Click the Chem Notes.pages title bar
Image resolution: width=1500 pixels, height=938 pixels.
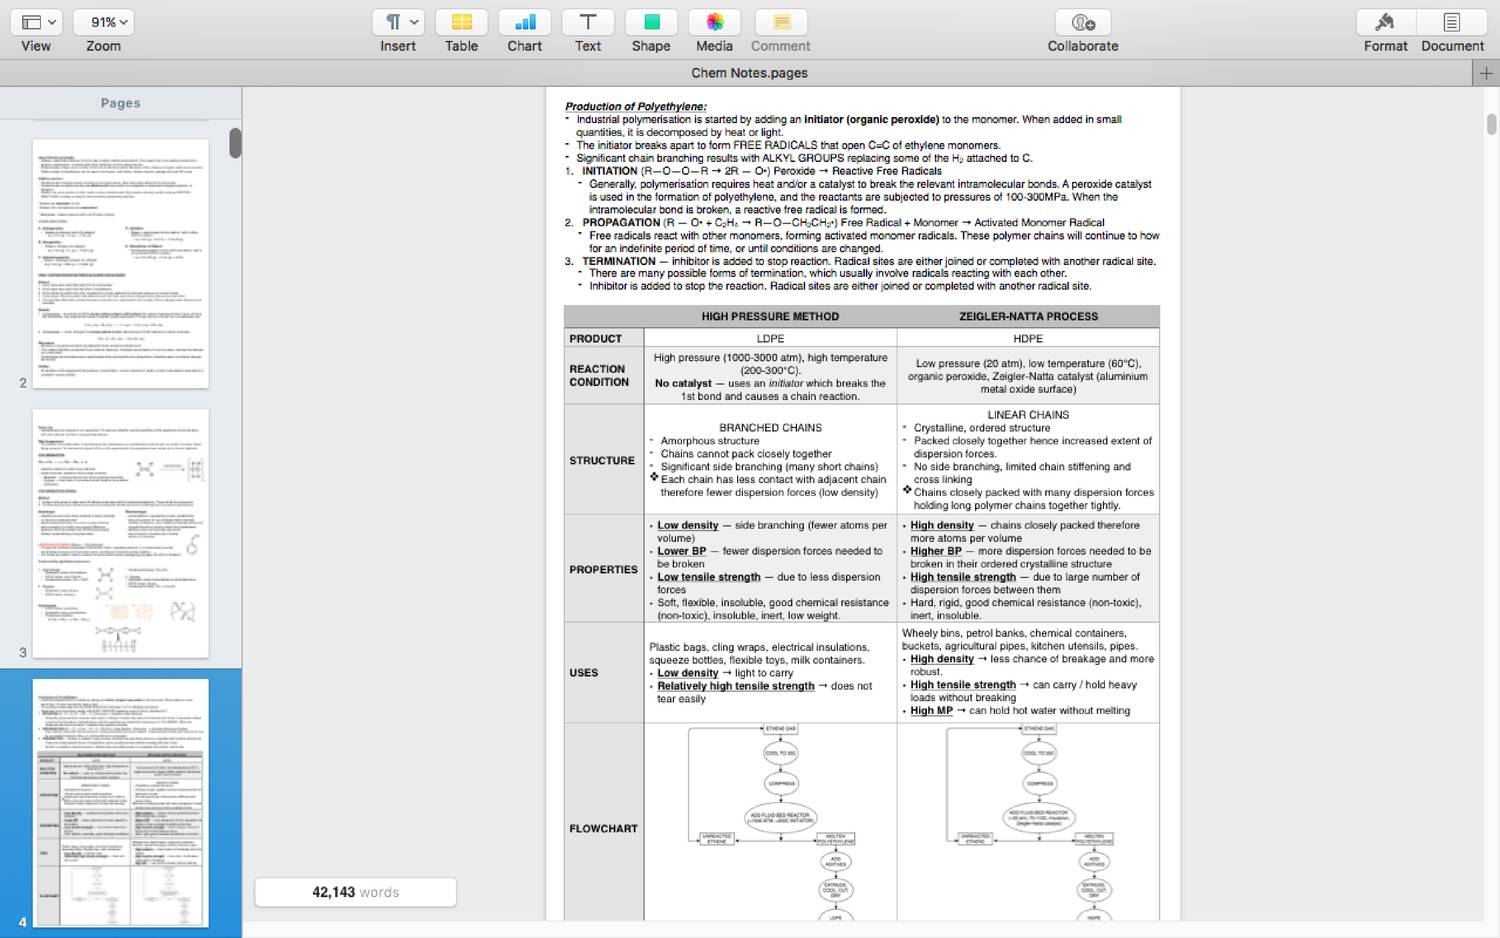(x=749, y=72)
